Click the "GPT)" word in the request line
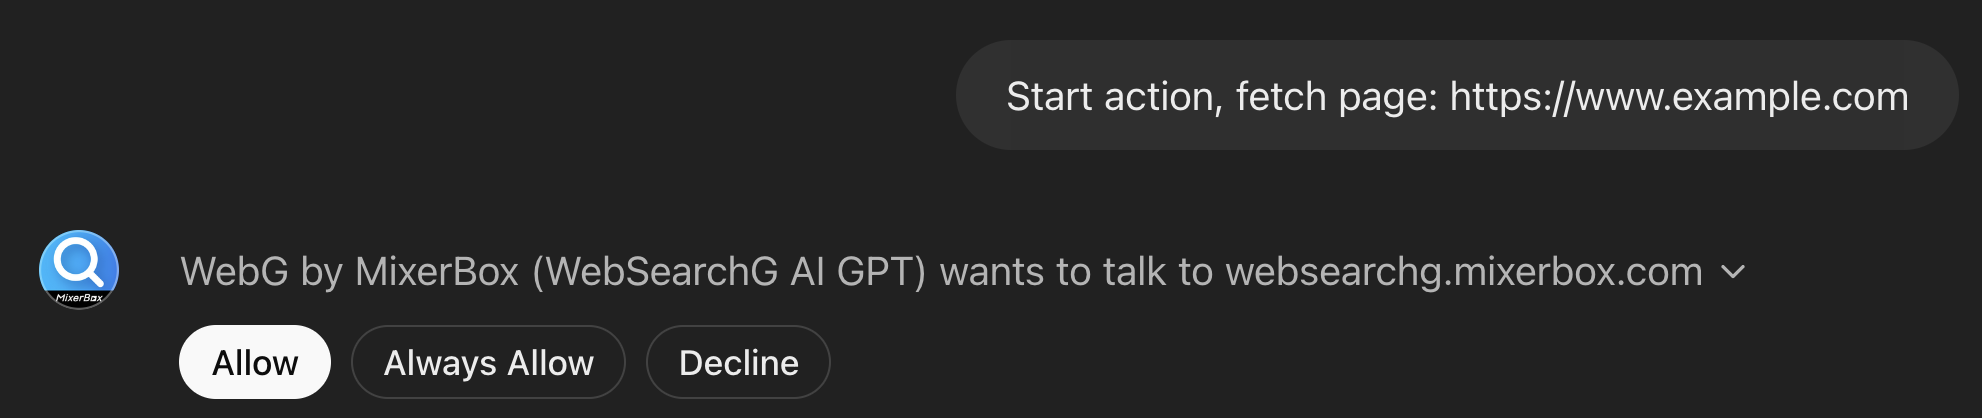 [882, 272]
